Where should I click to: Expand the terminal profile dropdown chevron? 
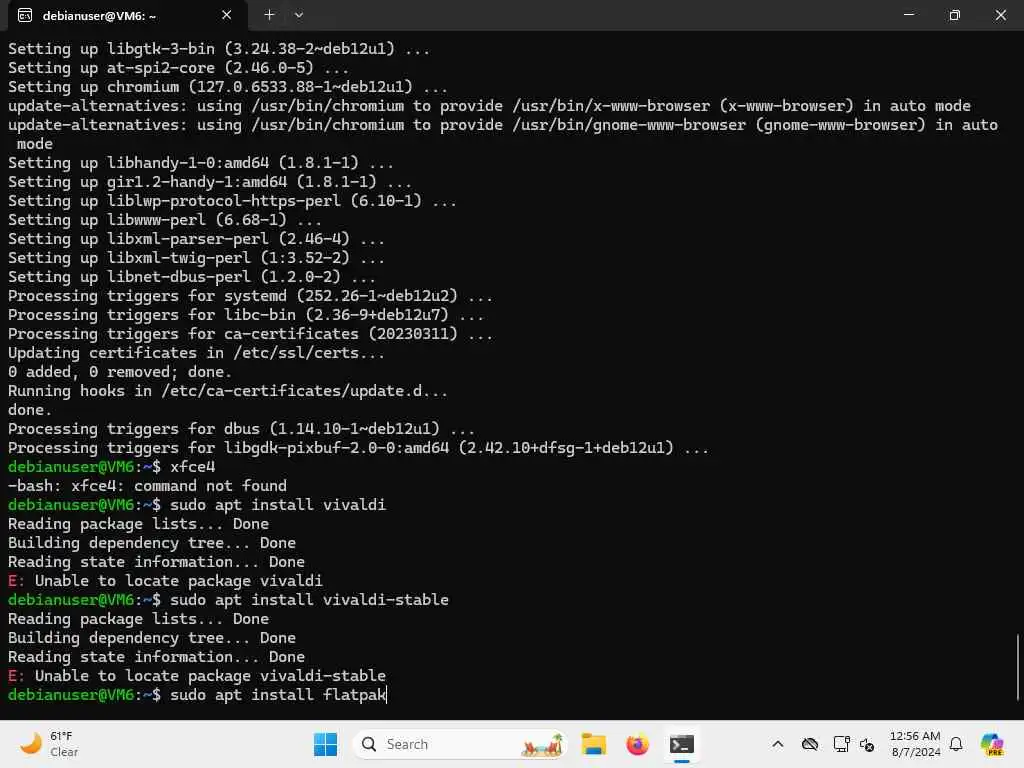point(298,15)
